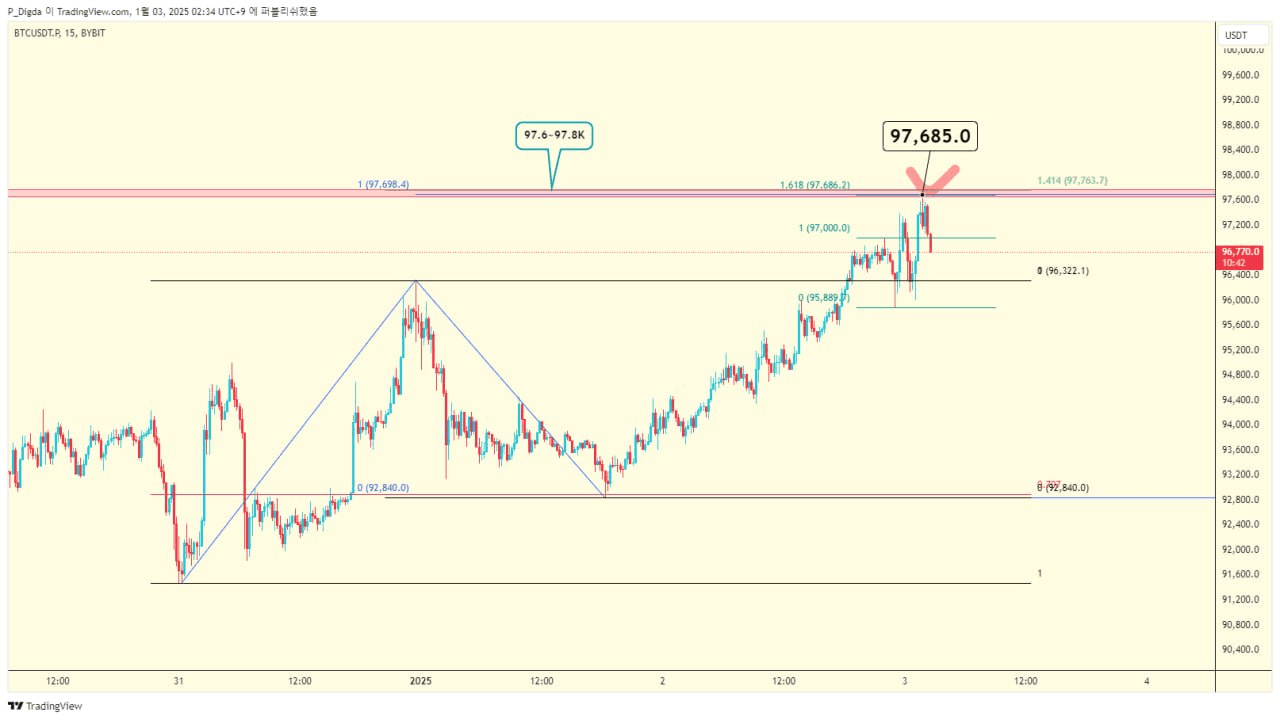
Task: Click the day 4 label on time axis
Action: pyautogui.click(x=1146, y=681)
